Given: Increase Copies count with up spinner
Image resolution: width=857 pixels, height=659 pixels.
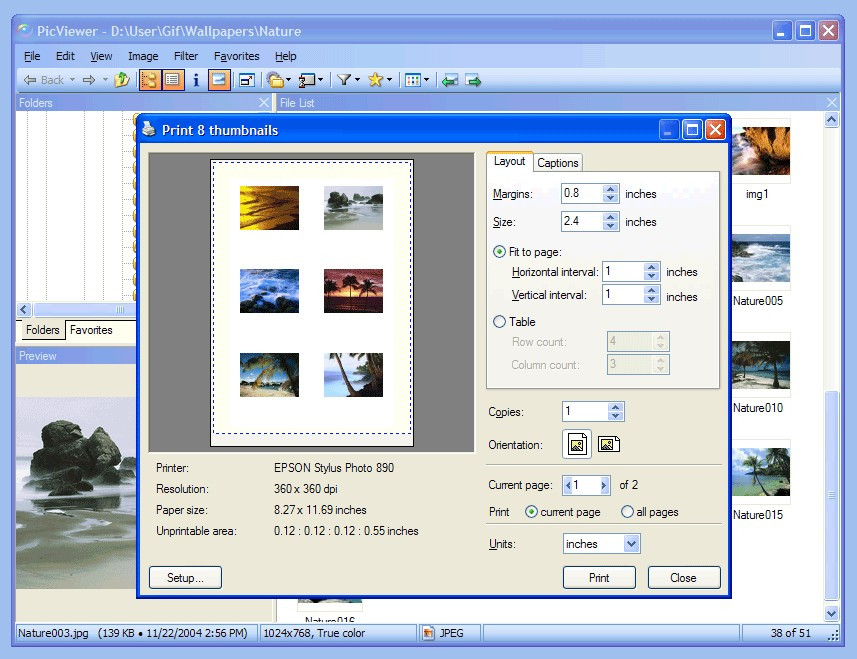Looking at the screenshot, I should pos(615,407).
